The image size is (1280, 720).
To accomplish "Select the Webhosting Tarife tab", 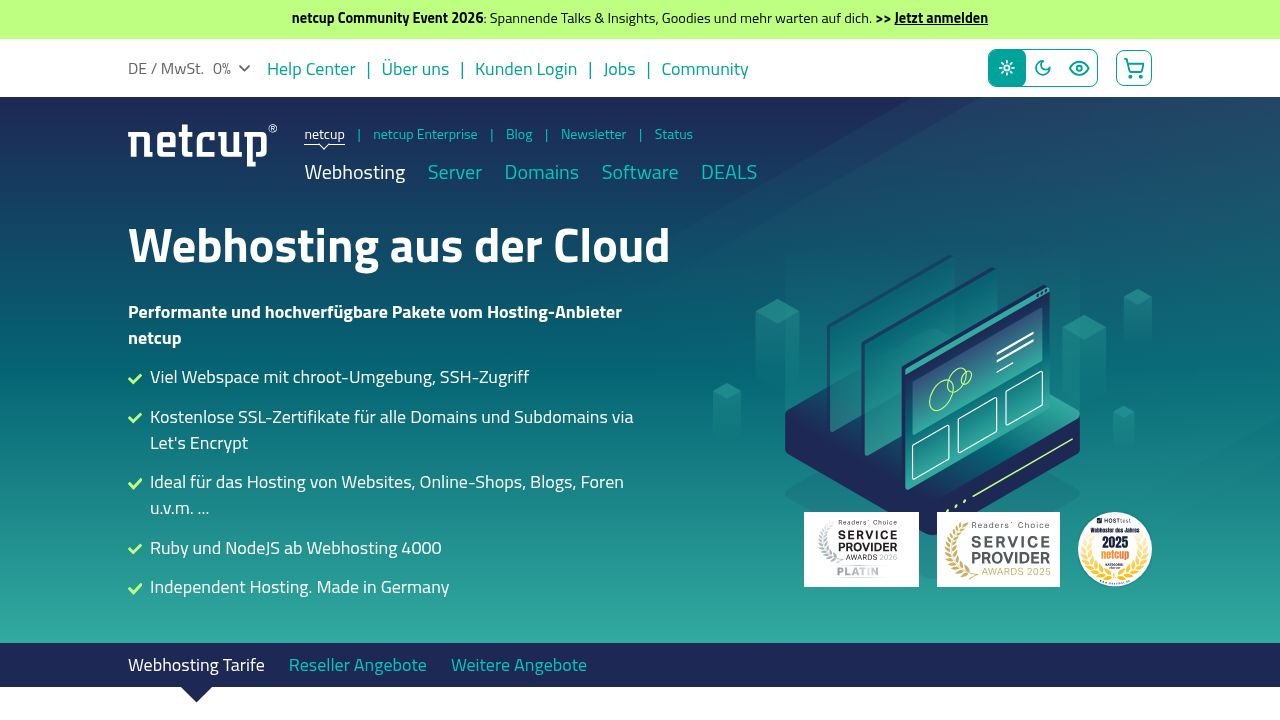I will point(196,665).
